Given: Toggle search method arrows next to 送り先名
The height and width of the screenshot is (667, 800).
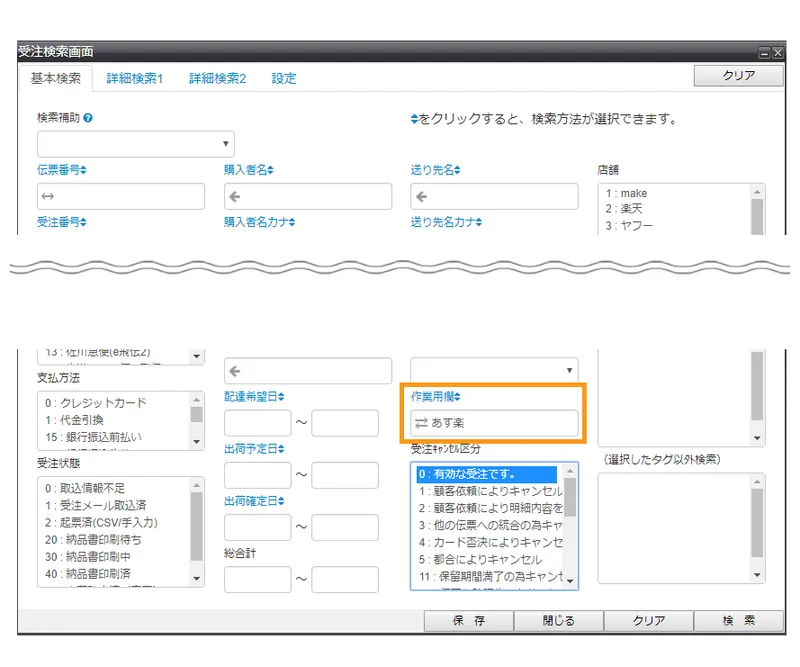Looking at the screenshot, I should coord(457,170).
